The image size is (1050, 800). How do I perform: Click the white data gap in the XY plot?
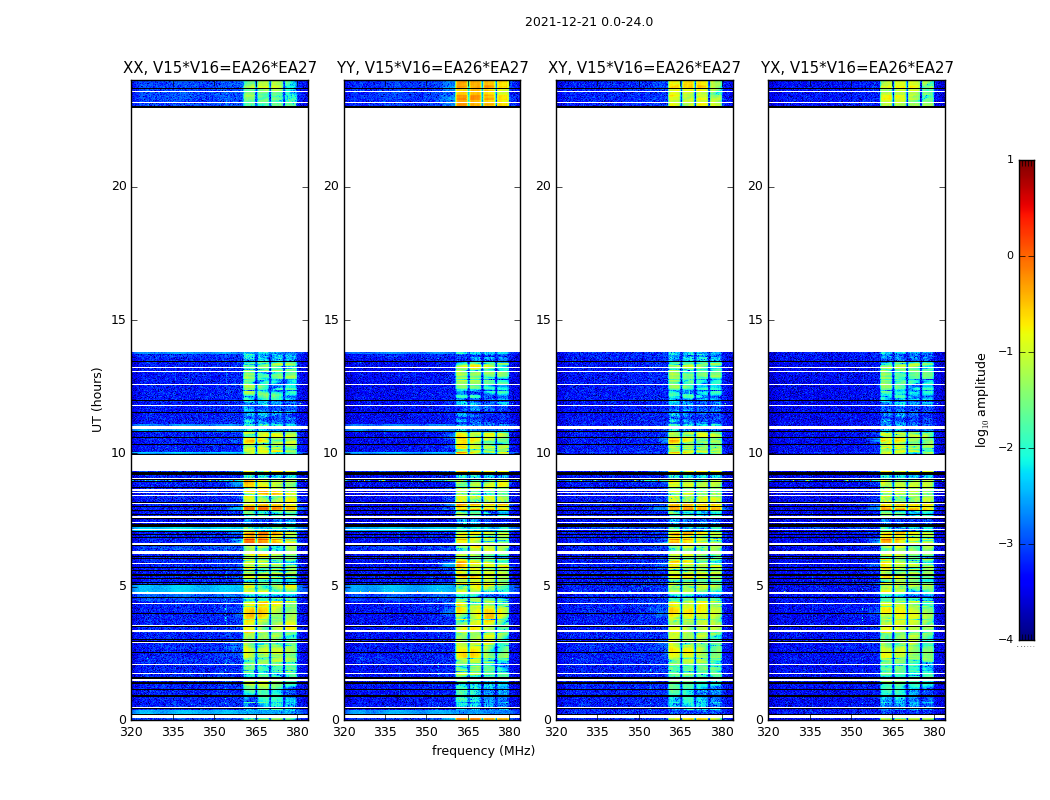645,229
